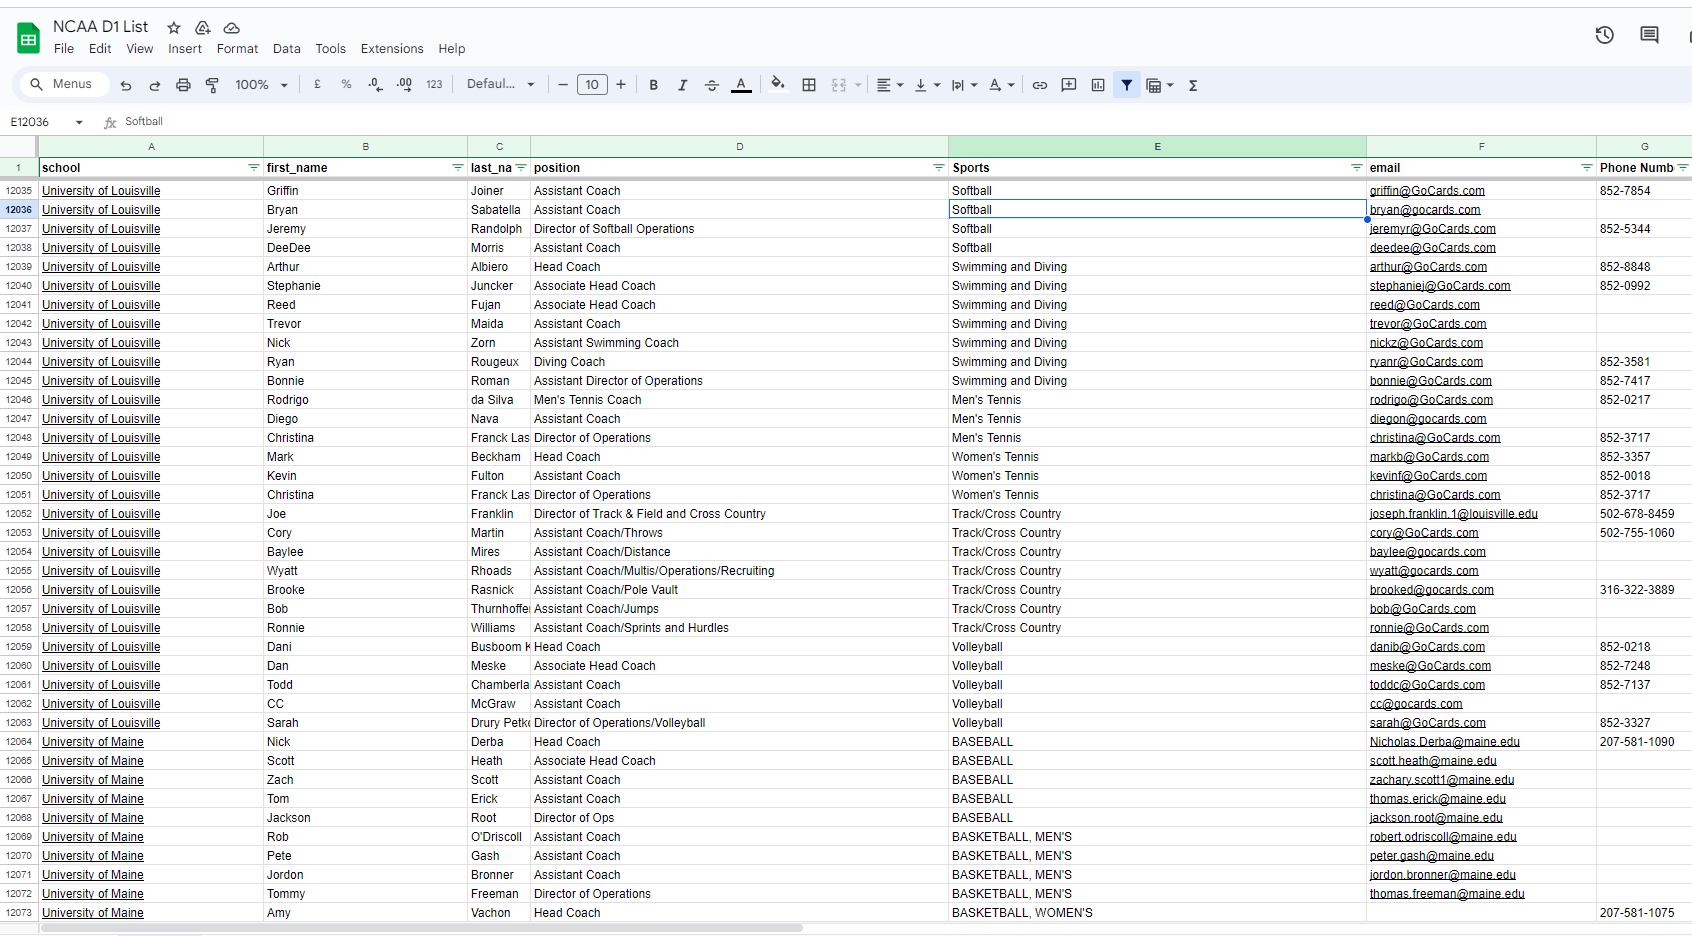Open the Format menu
Viewport: 1692px width, 936px height.
(x=238, y=49)
